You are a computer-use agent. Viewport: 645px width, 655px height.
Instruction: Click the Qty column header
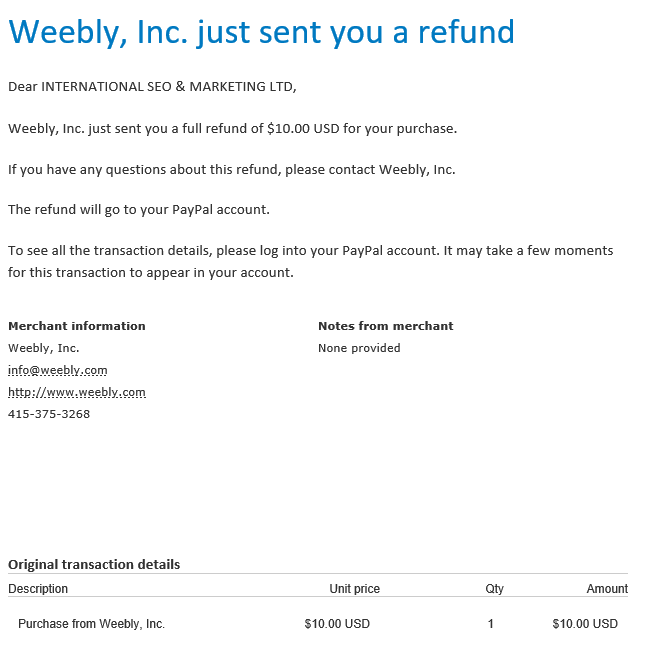[x=495, y=589]
